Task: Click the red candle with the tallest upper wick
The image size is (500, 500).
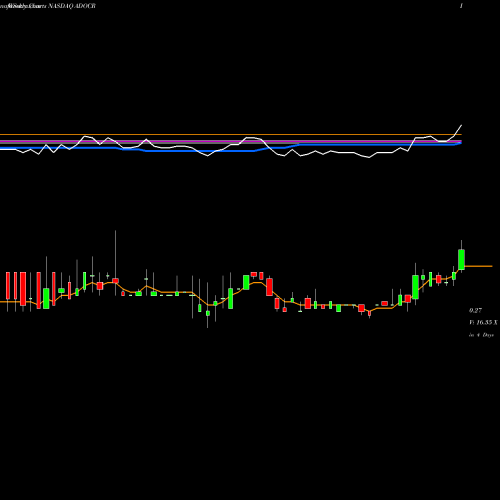Action: [x=115, y=281]
